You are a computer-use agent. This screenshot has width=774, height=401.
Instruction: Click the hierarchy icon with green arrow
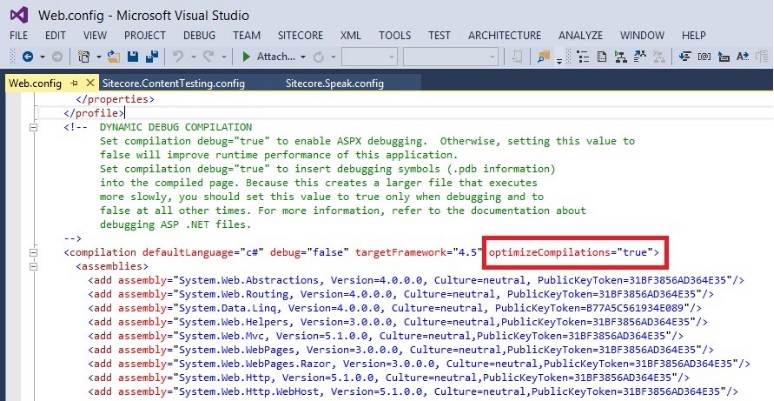coord(620,57)
